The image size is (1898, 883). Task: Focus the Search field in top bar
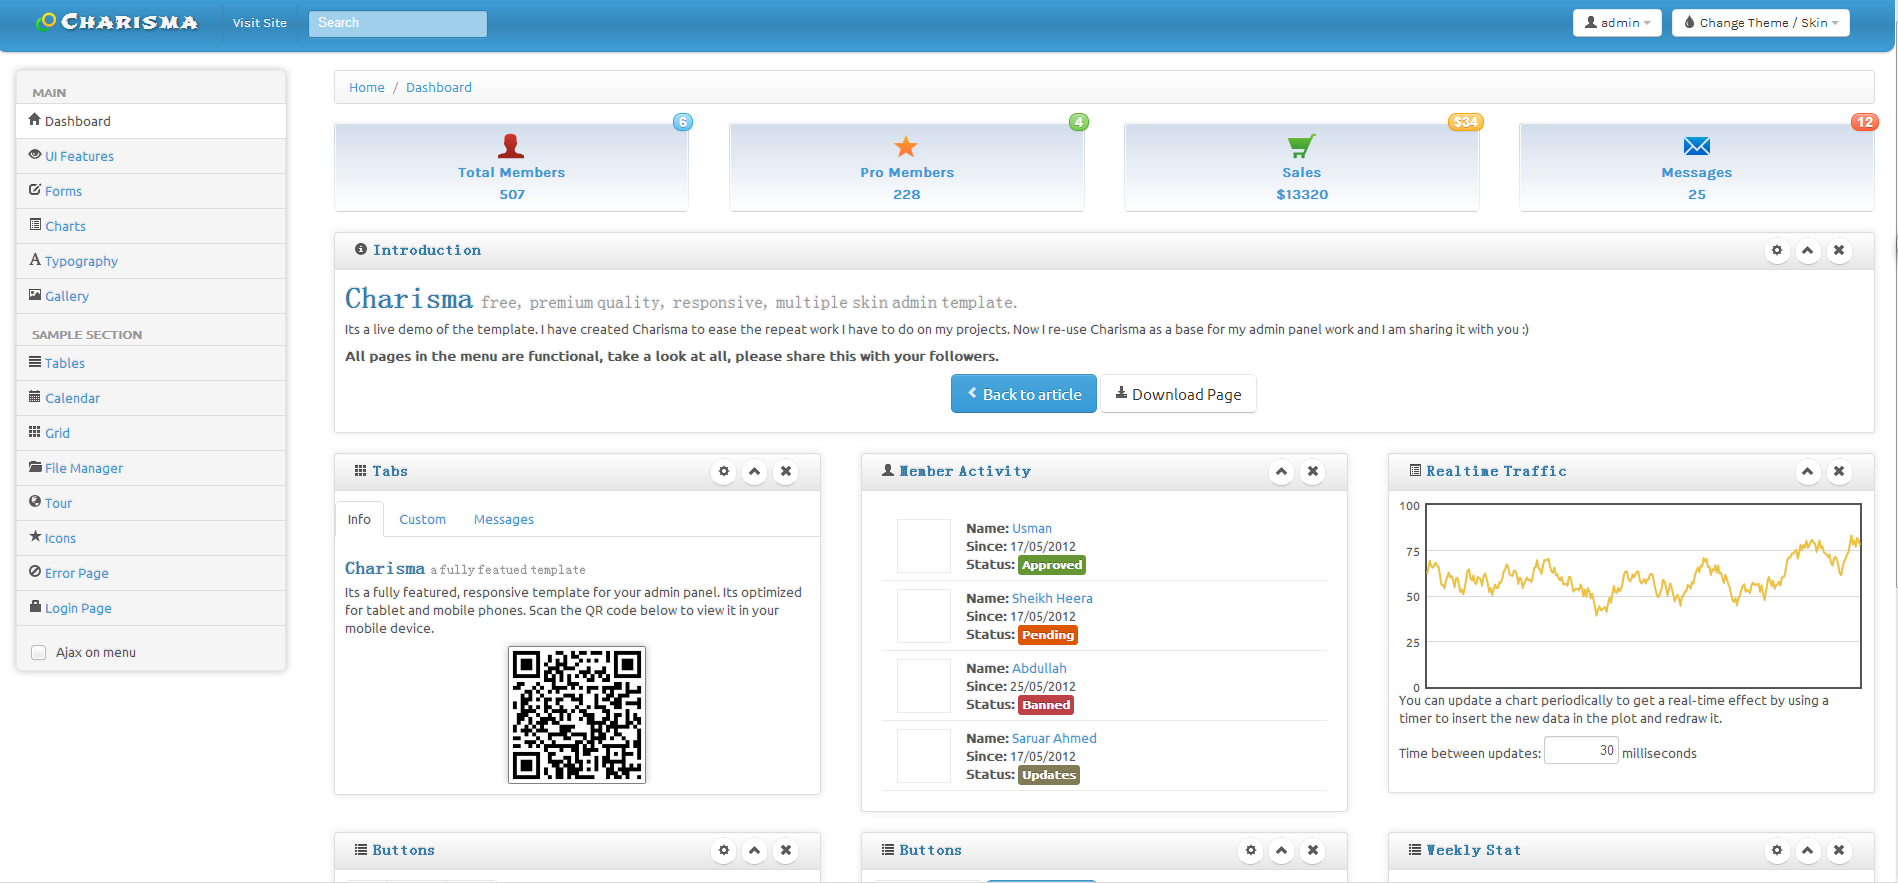398,23
